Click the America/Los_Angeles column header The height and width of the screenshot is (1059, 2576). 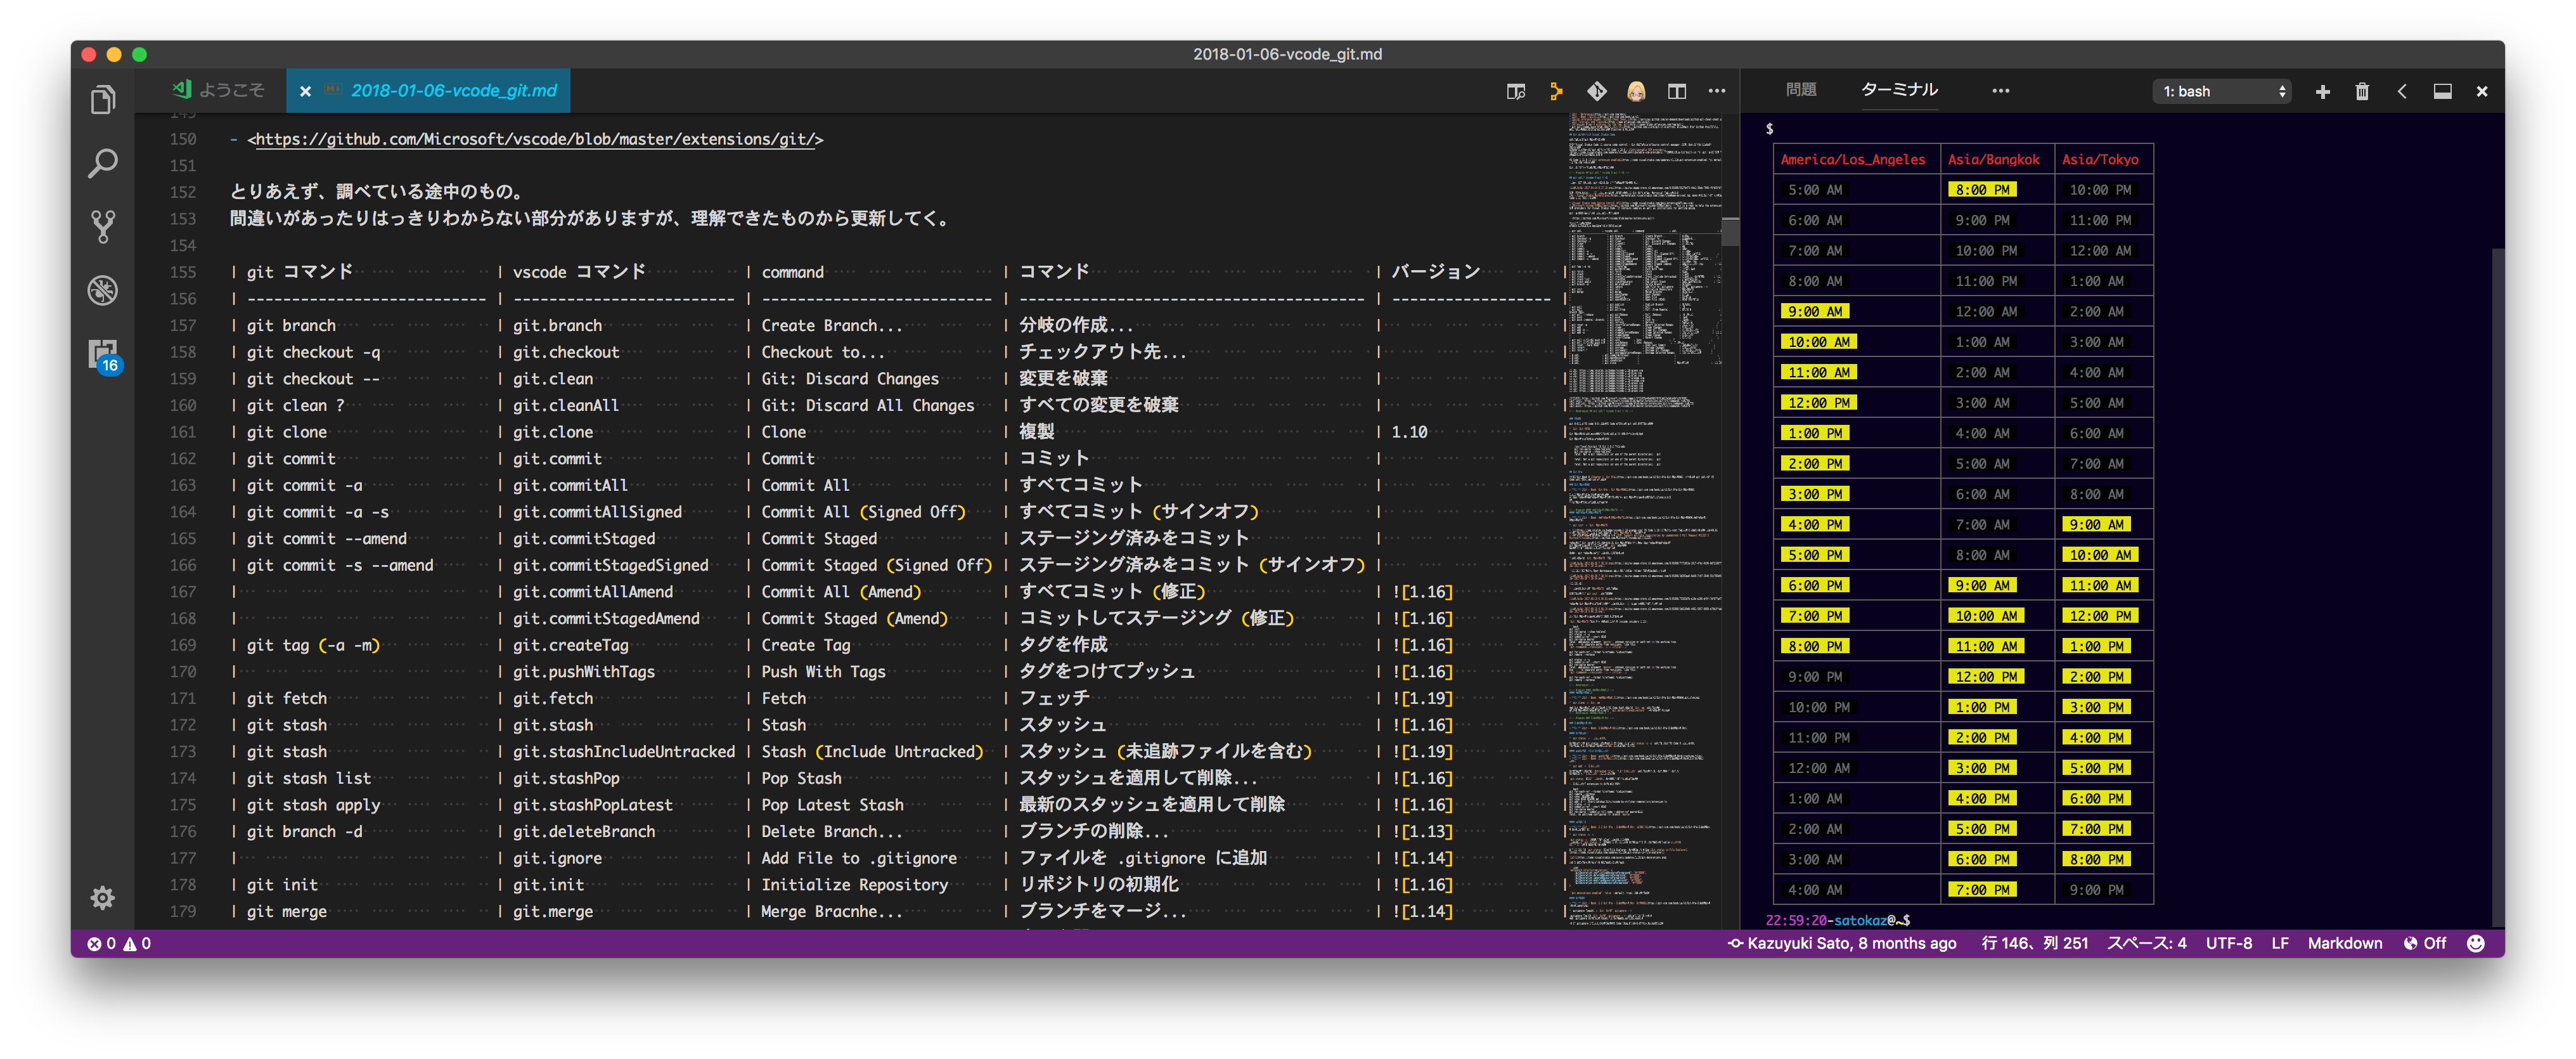(1852, 159)
